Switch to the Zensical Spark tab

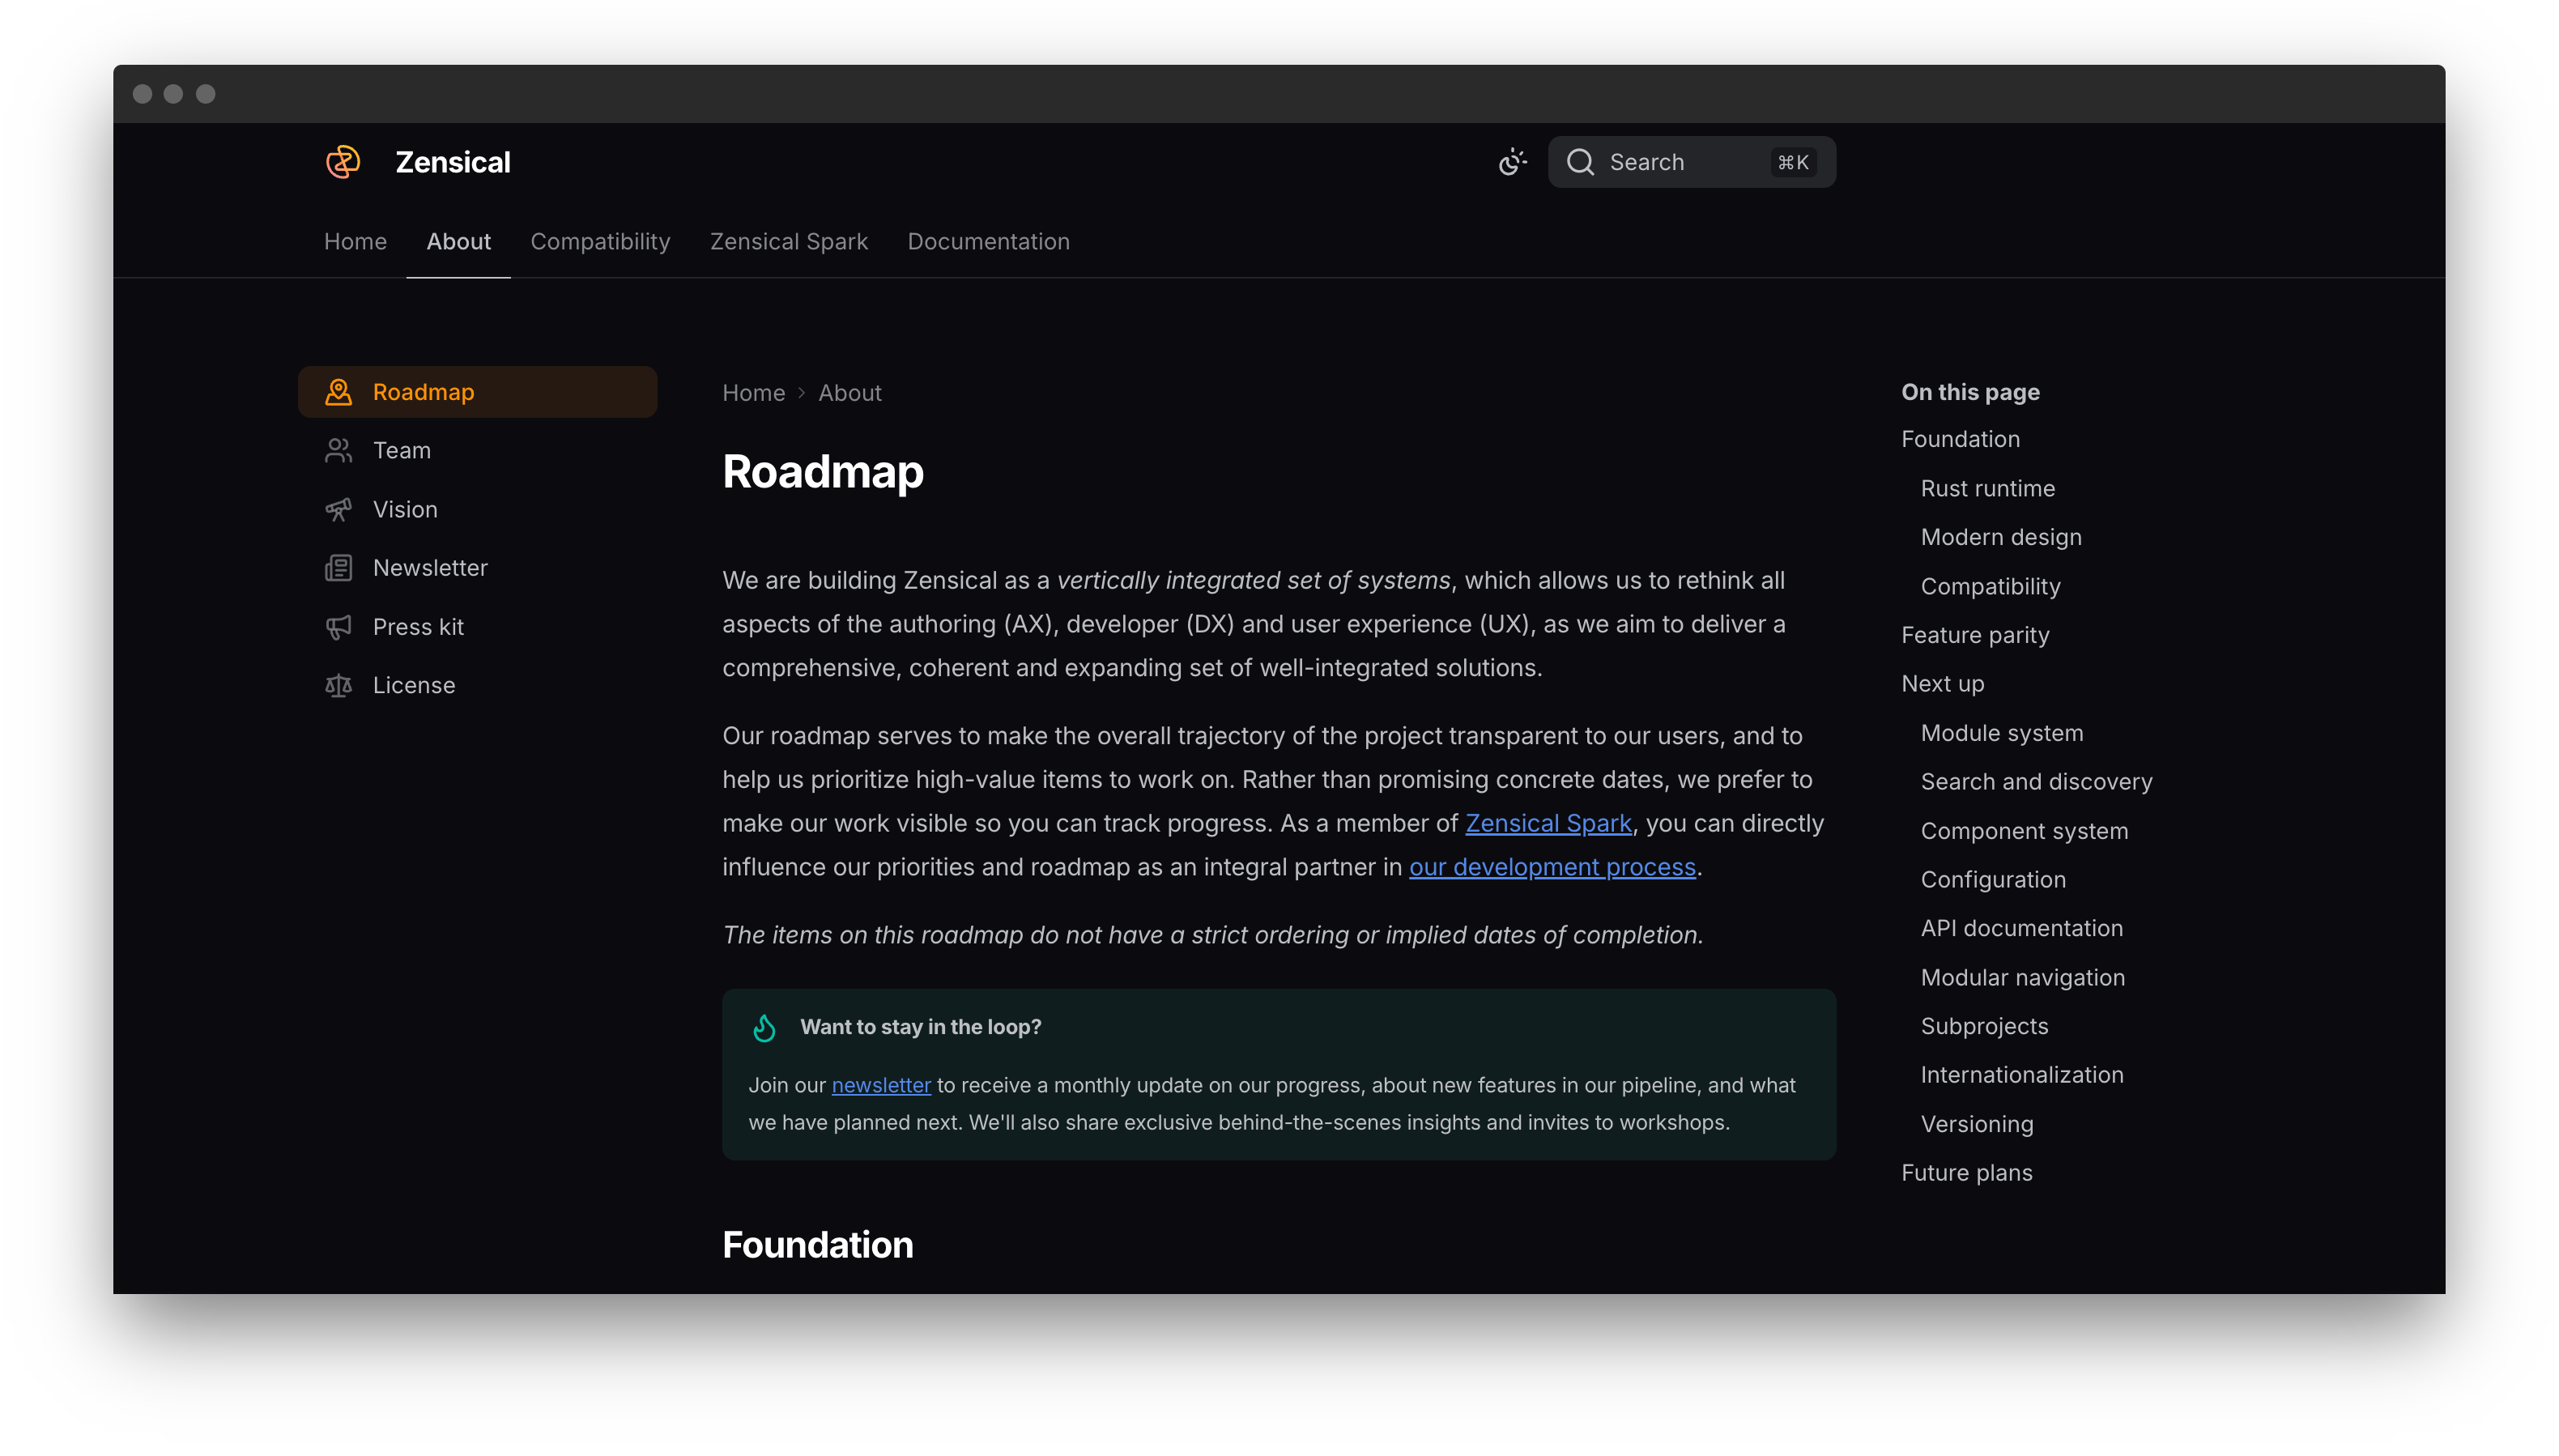point(789,242)
